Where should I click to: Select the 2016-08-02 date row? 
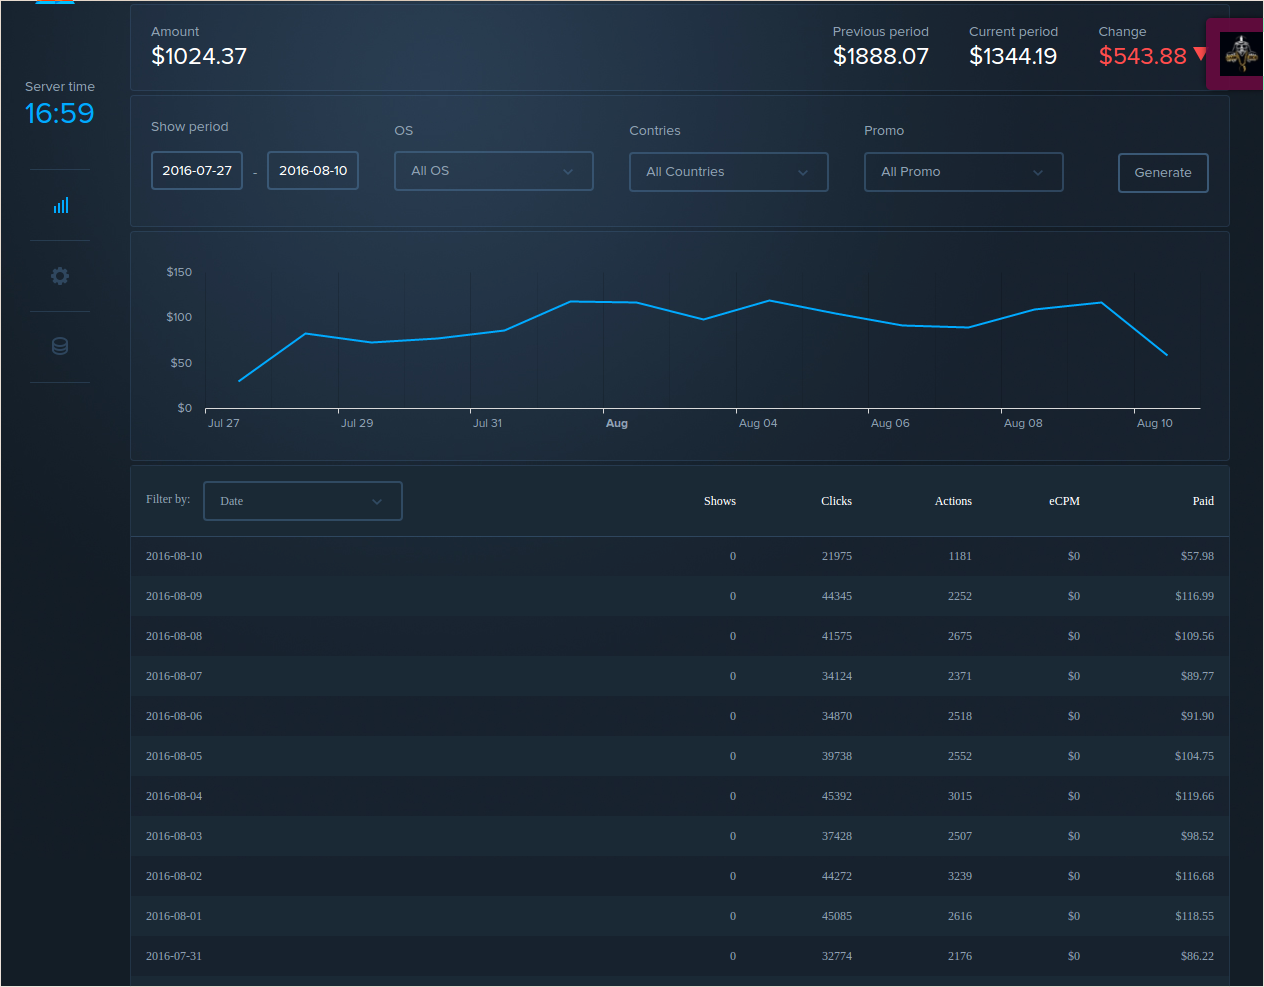click(680, 876)
